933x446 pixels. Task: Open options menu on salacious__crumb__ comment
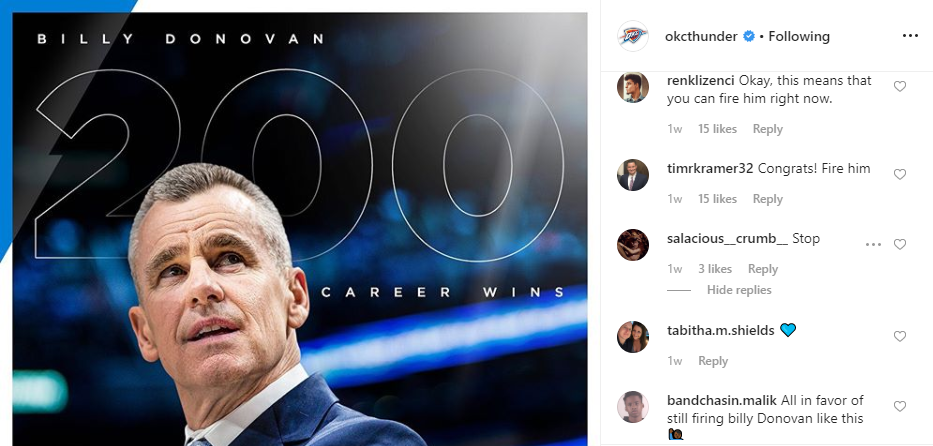pyautogui.click(x=873, y=245)
